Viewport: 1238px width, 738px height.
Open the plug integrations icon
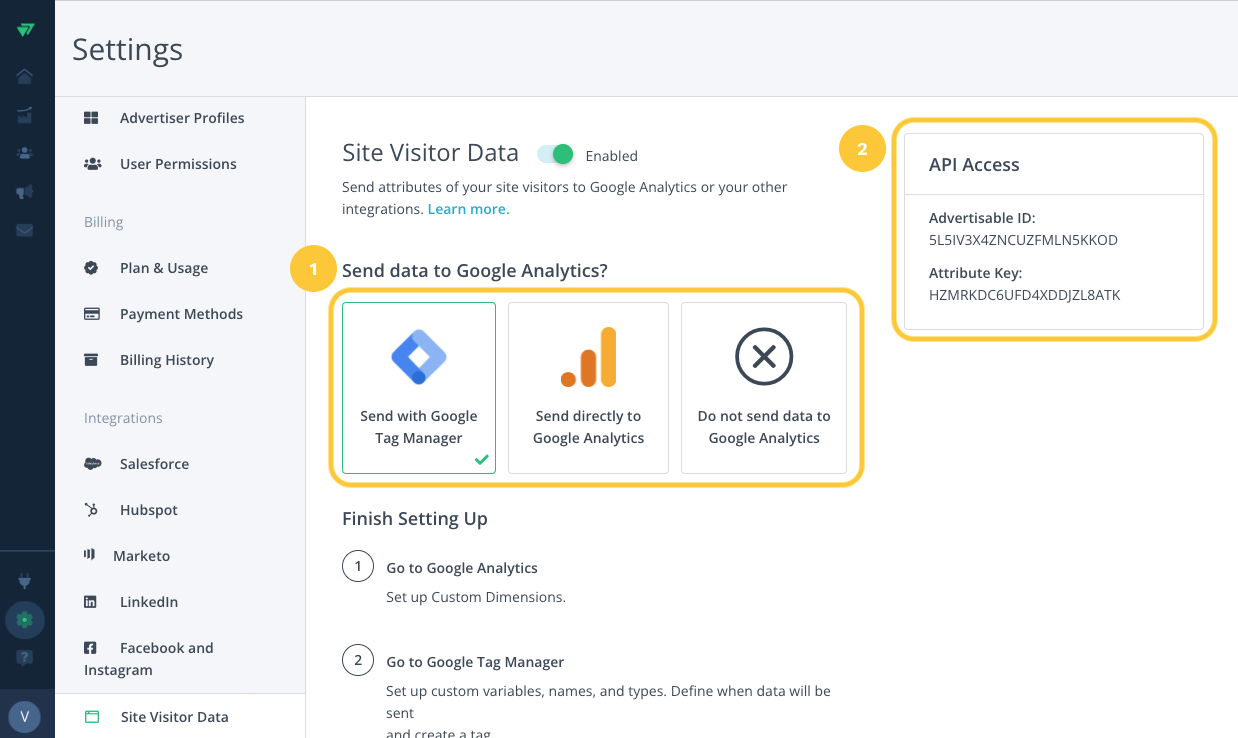[x=25, y=580]
